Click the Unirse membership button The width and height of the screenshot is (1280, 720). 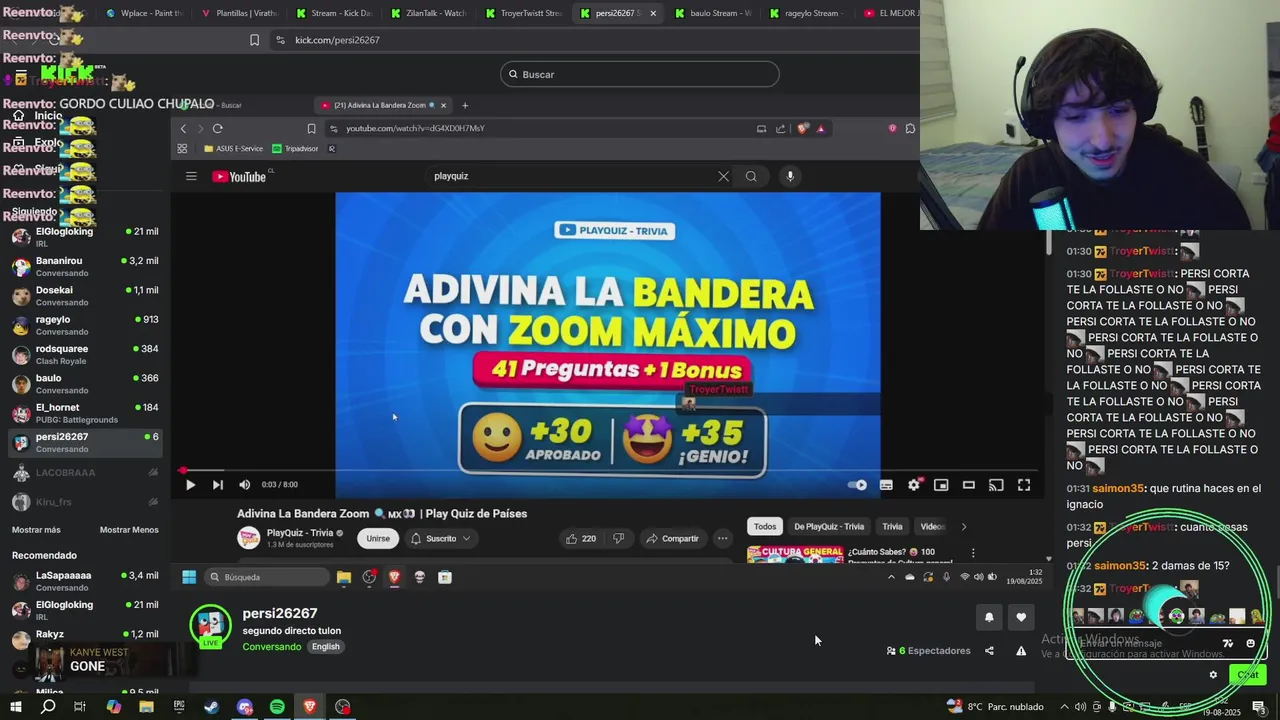pyautogui.click(x=378, y=538)
